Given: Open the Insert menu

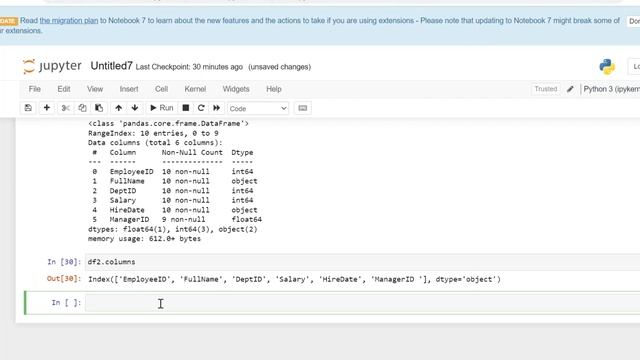Looking at the screenshot, I should tap(129, 89).
